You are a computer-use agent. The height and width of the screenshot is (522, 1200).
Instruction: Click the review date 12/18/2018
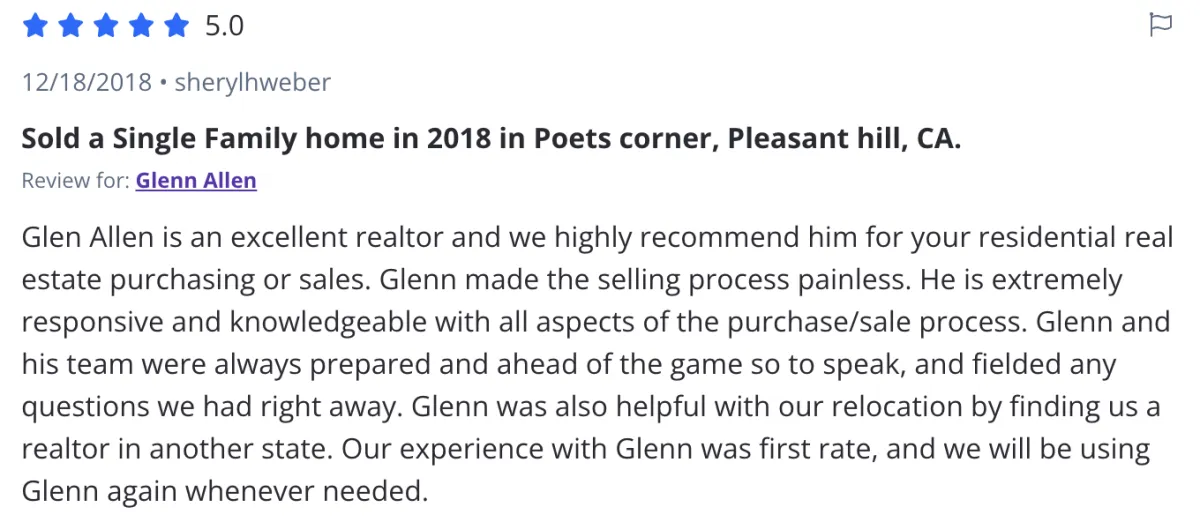87,82
